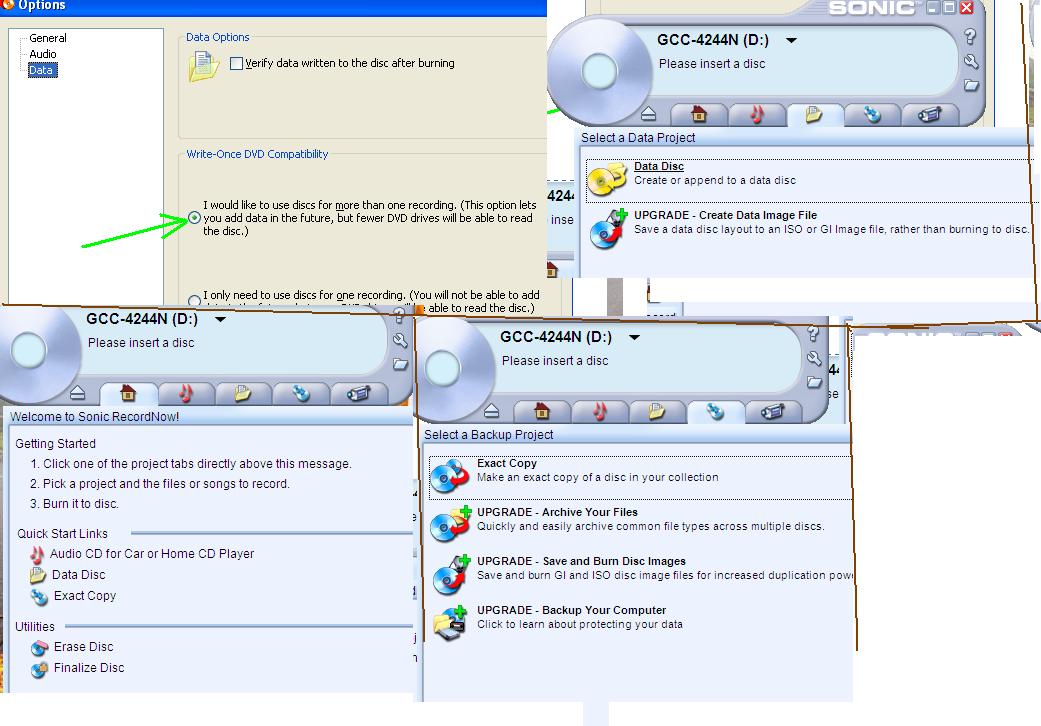Screen dimensions: 1041x726
Task: Click the Erase Disc utility icon
Action: click(x=39, y=647)
